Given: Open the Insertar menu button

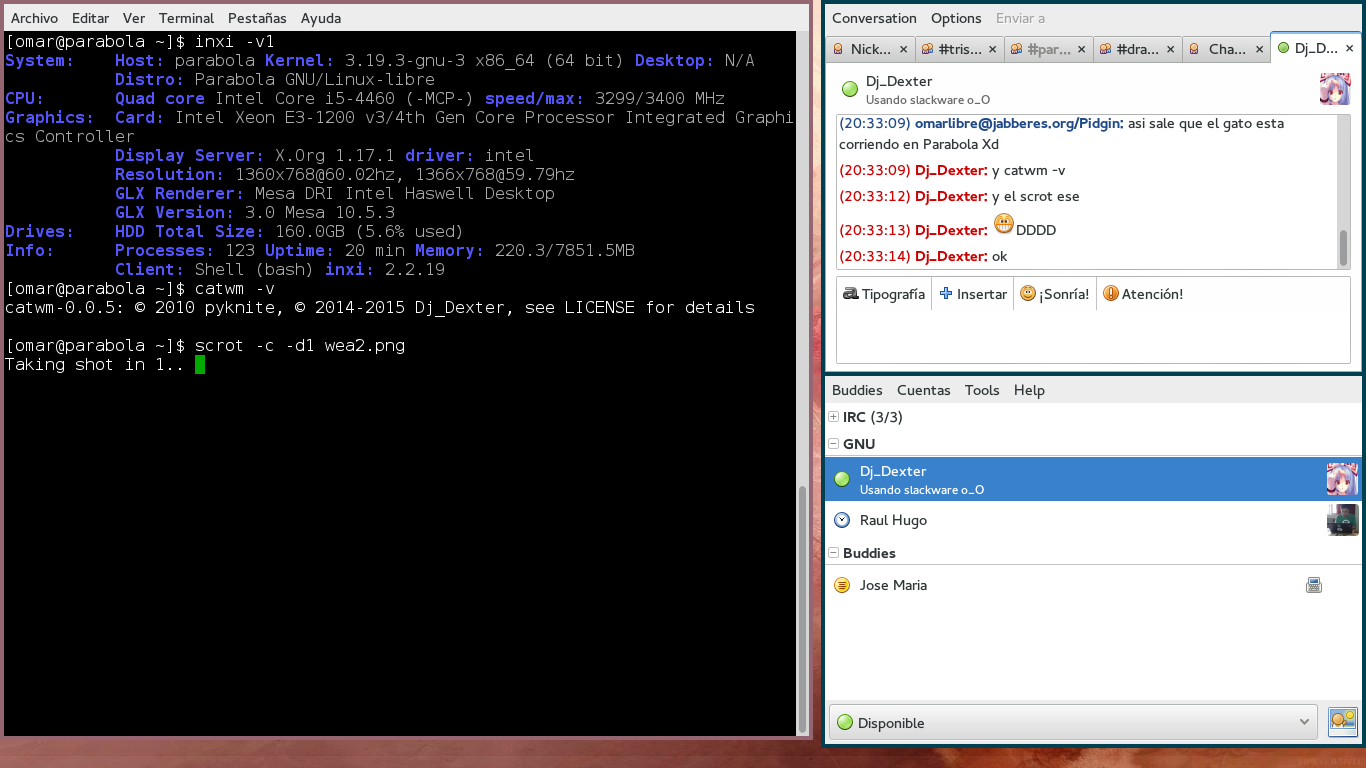Looking at the screenshot, I should (973, 294).
